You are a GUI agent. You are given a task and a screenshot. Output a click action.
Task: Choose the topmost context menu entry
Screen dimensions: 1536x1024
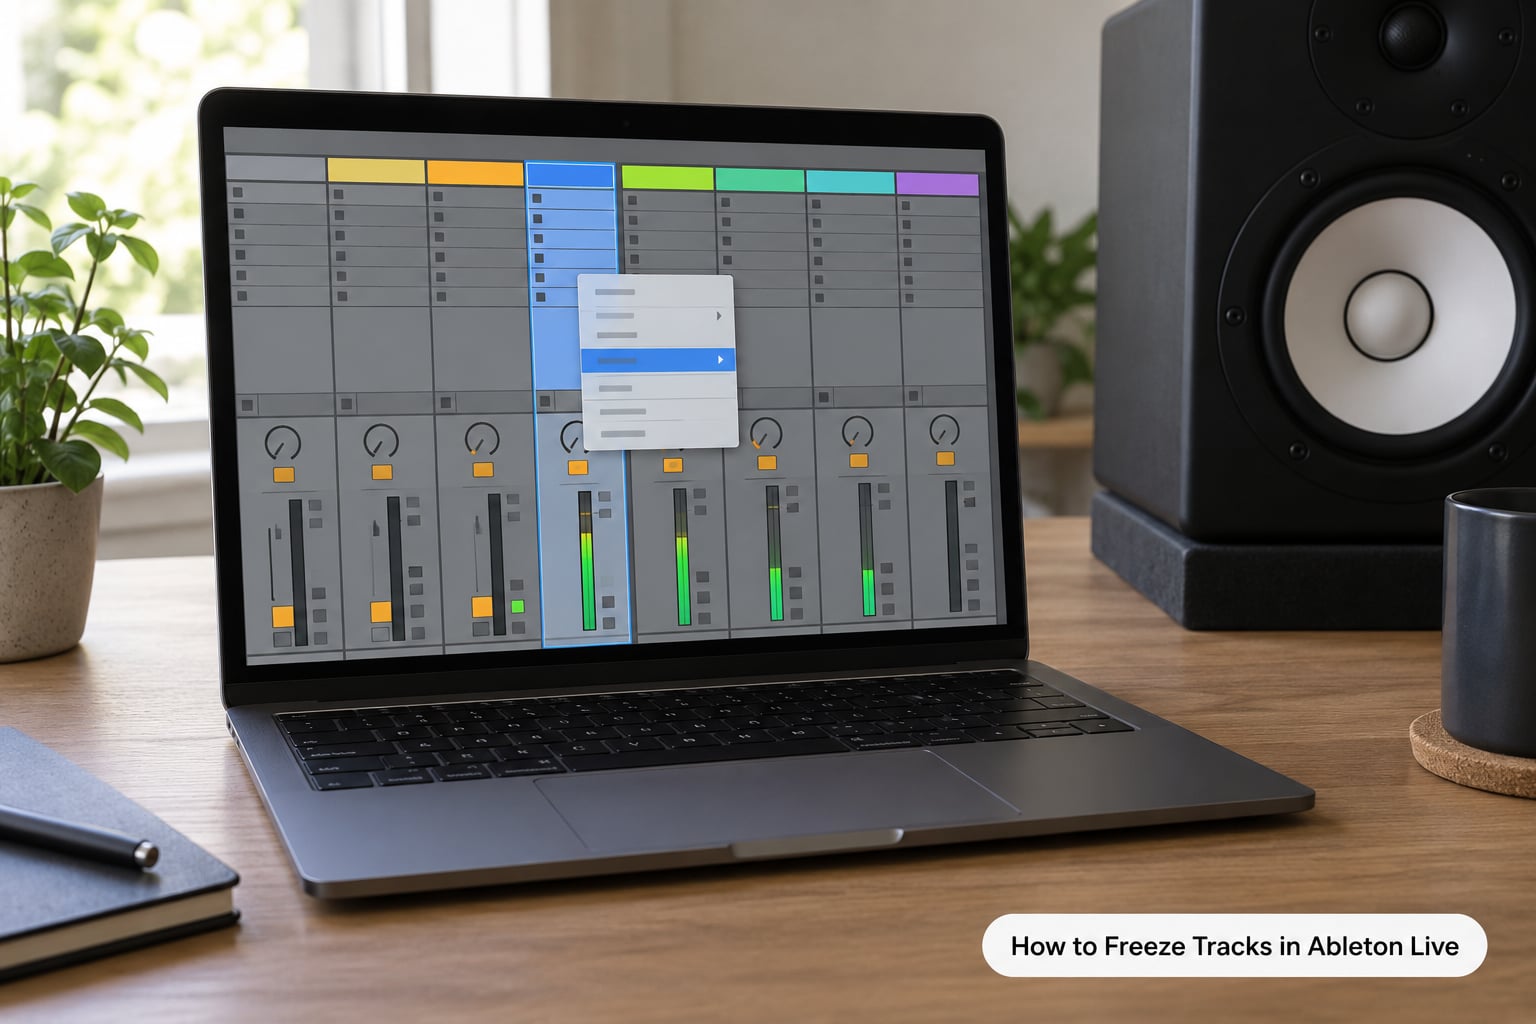[x=656, y=292]
